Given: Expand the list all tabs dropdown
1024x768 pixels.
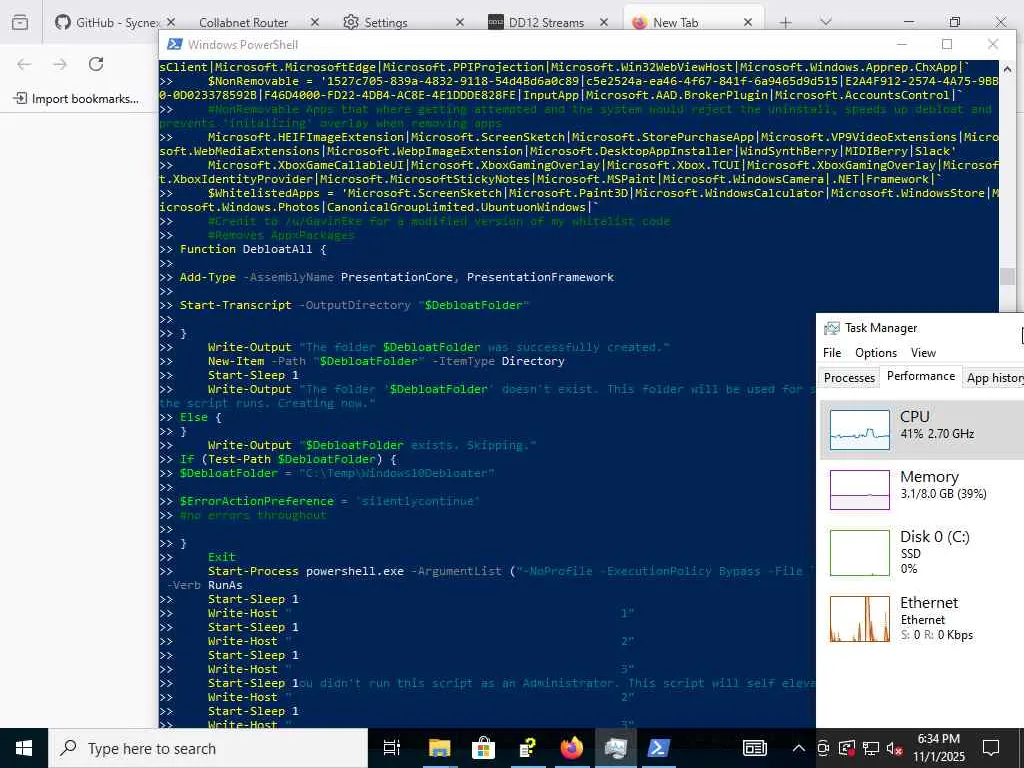Looking at the screenshot, I should click(x=826, y=22).
